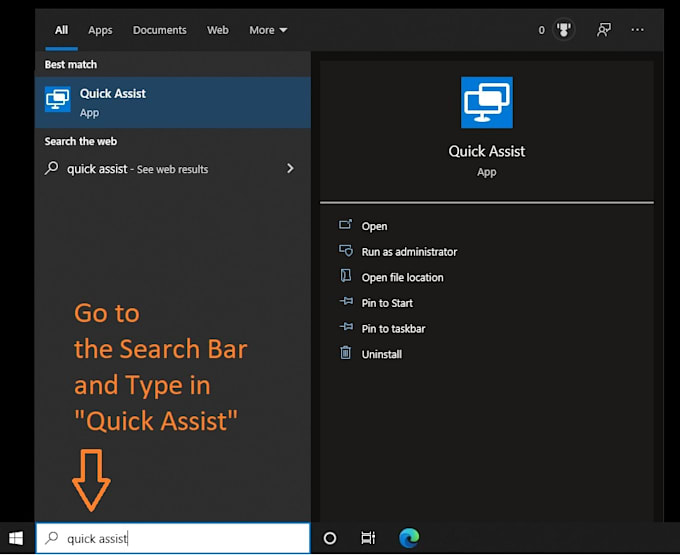Click the Search the web heading
Viewport: 680px width, 555px height.
(81, 141)
